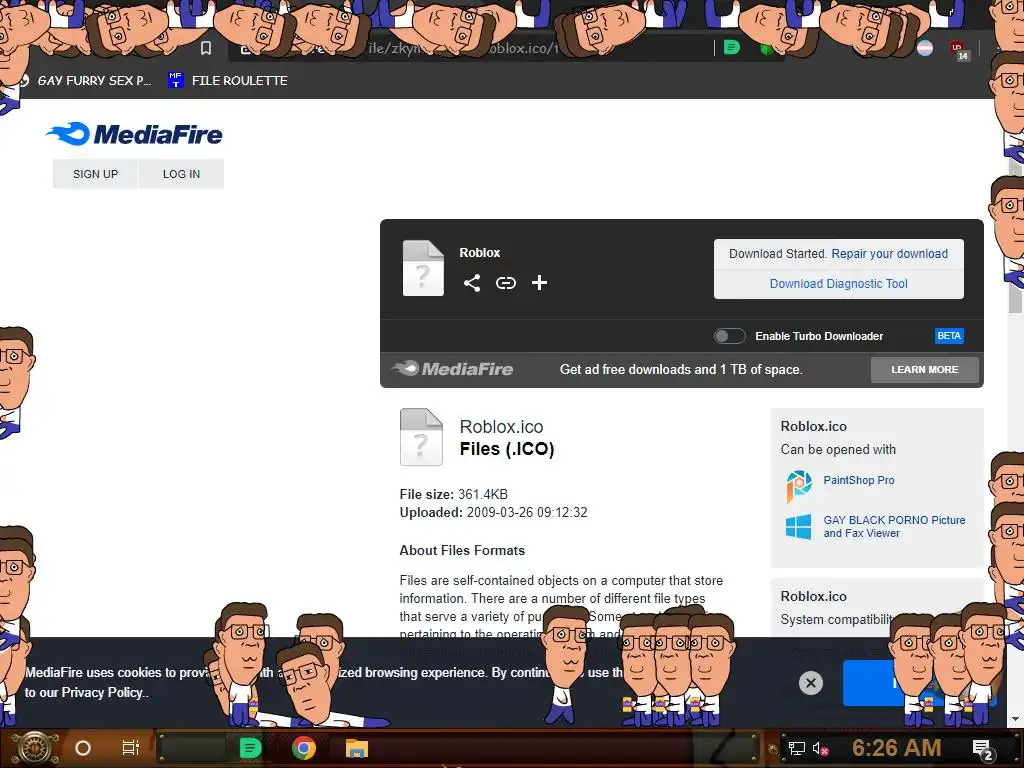Click the network icon in the system tray
This screenshot has width=1024, height=768.
pyautogui.click(x=796, y=748)
